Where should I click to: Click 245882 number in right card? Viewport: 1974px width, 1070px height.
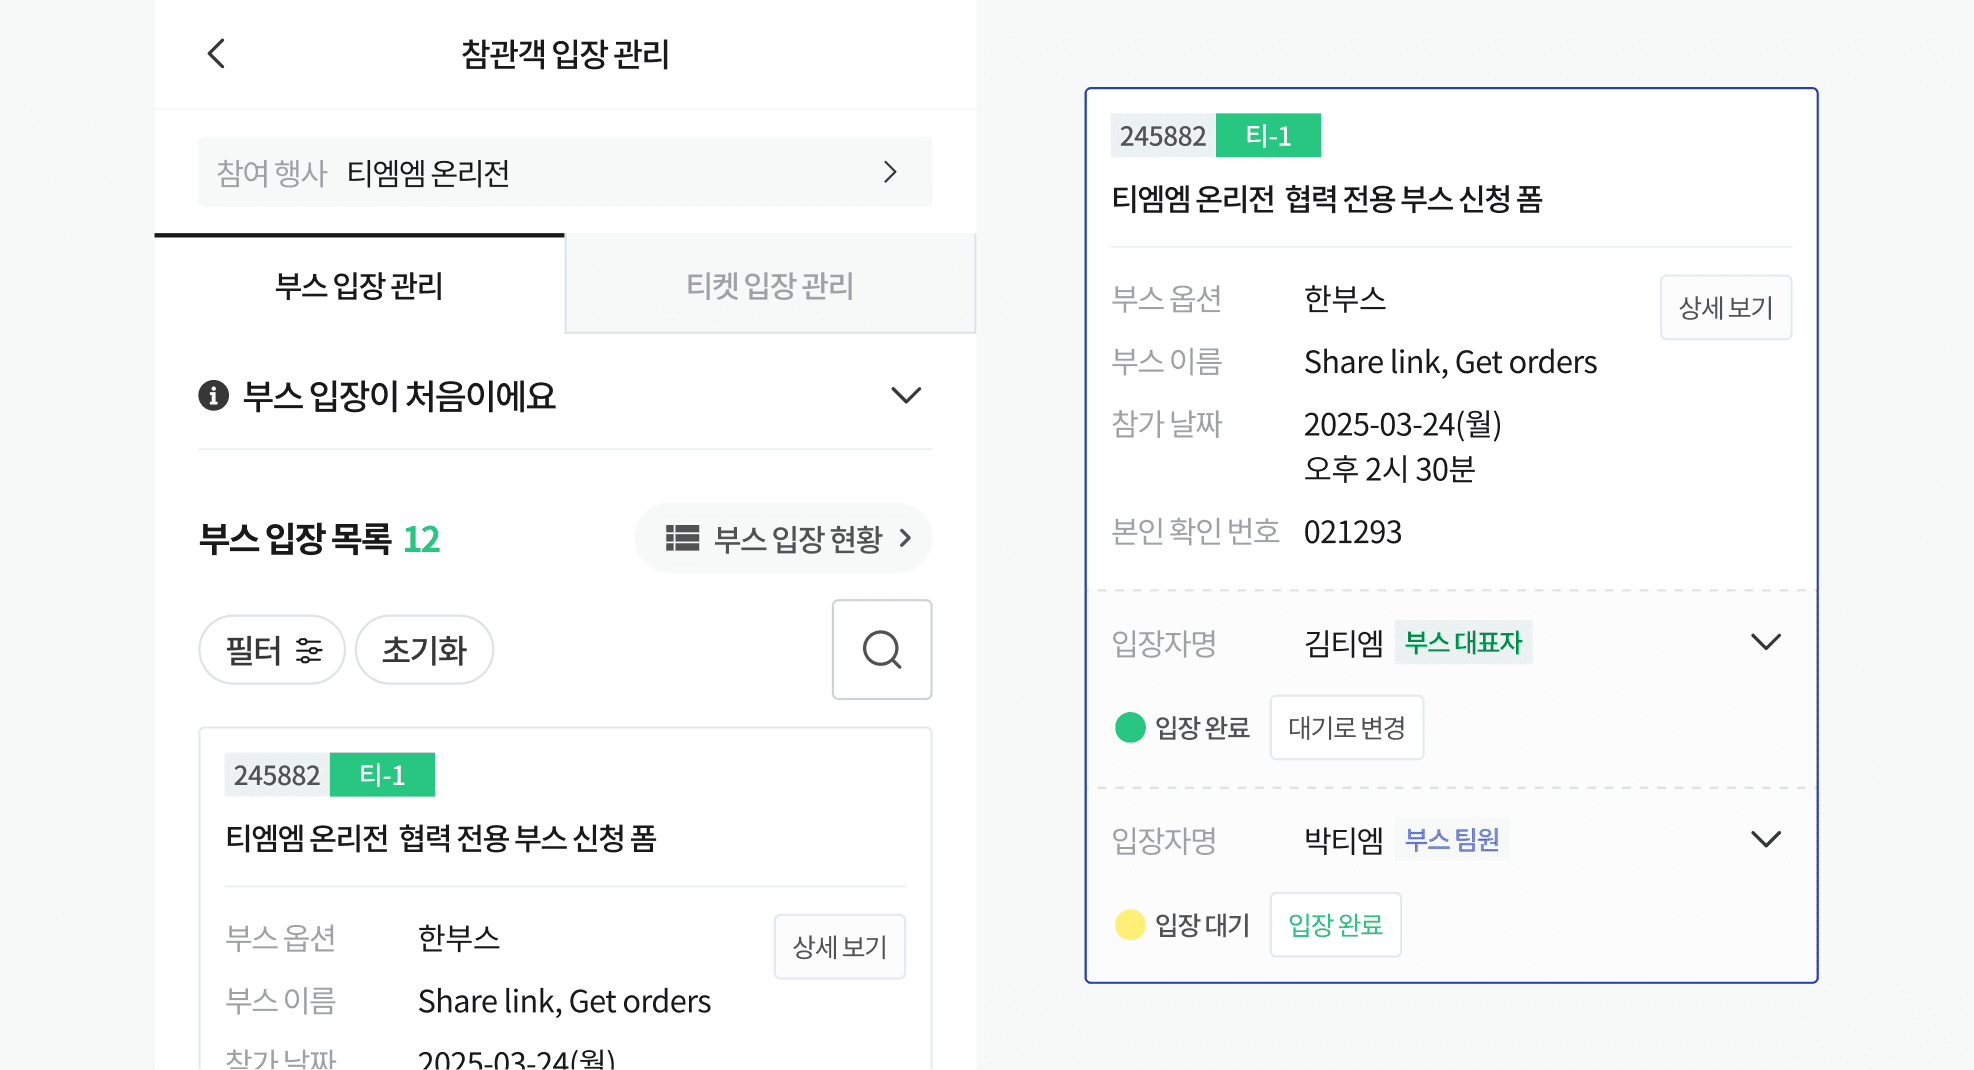1163,136
